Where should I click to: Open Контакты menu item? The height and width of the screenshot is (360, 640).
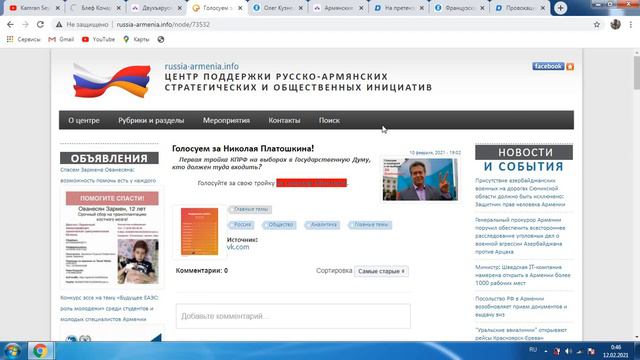284,120
